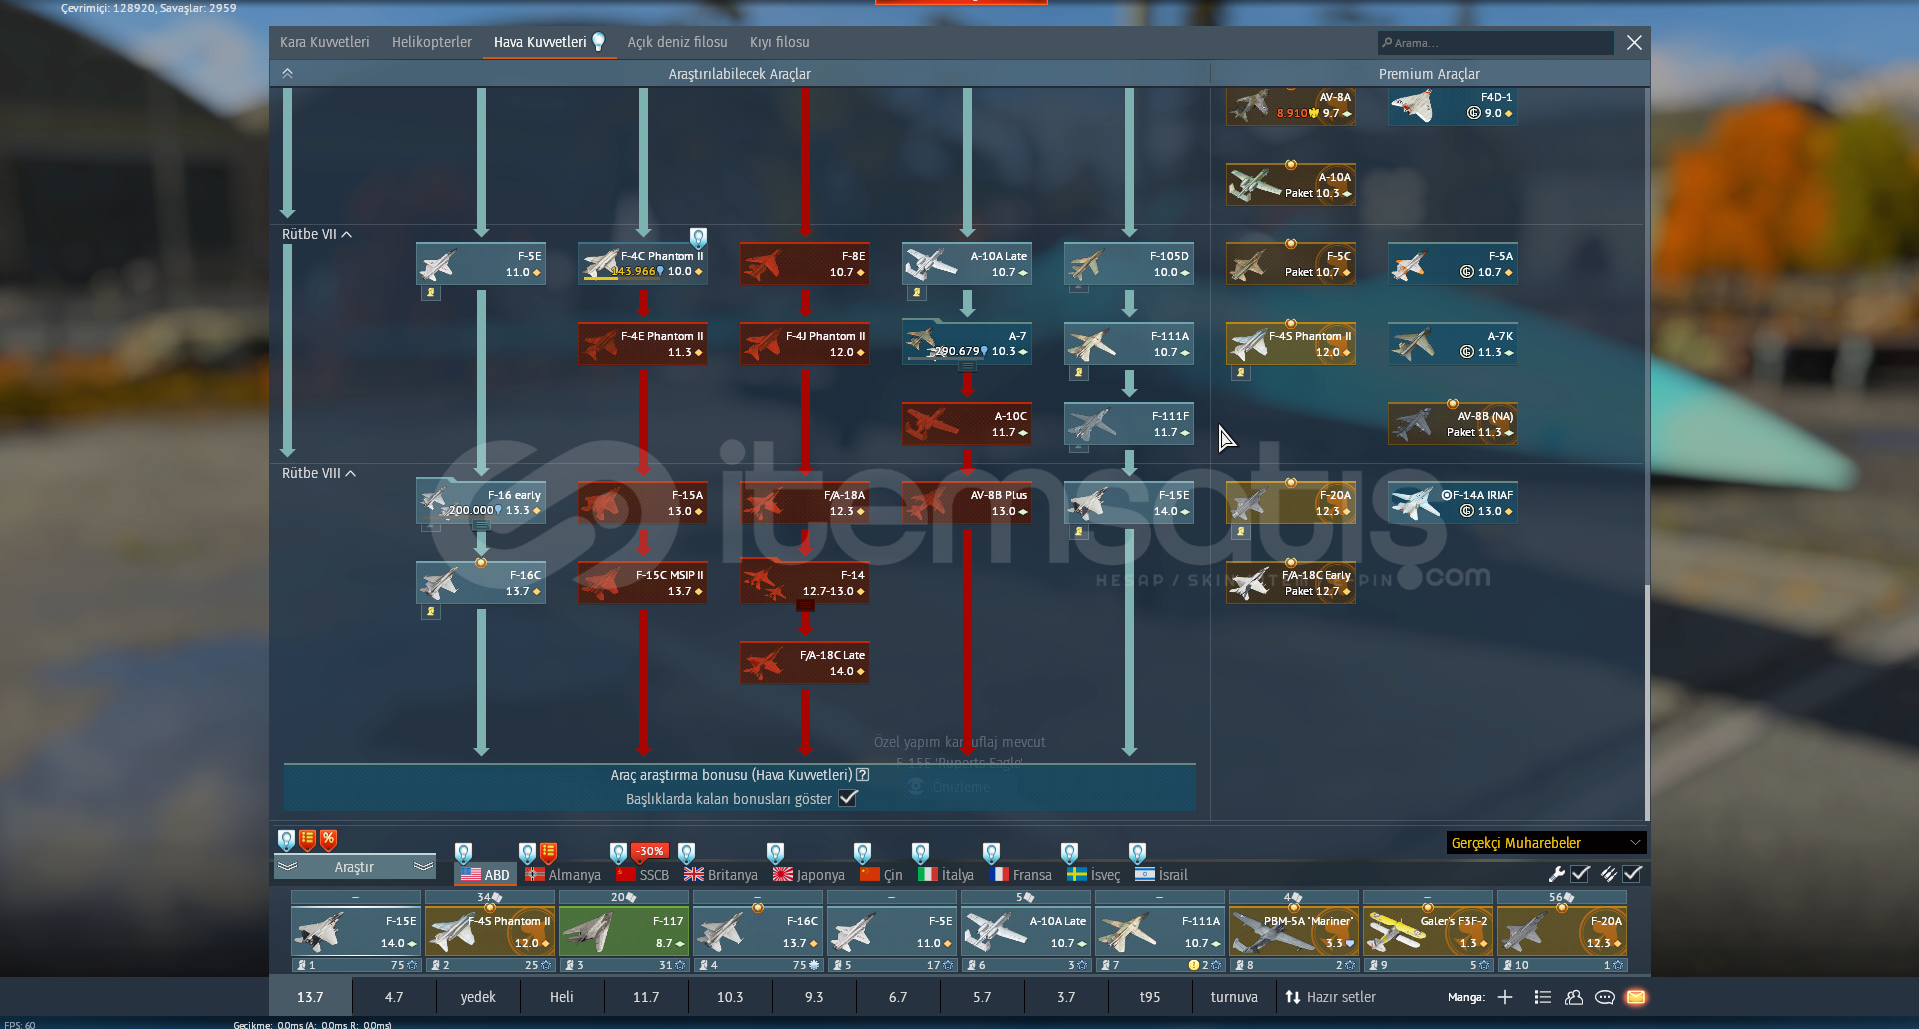1919x1029 pixels.
Task: Select the premium A-7K card
Action: click(x=1453, y=344)
